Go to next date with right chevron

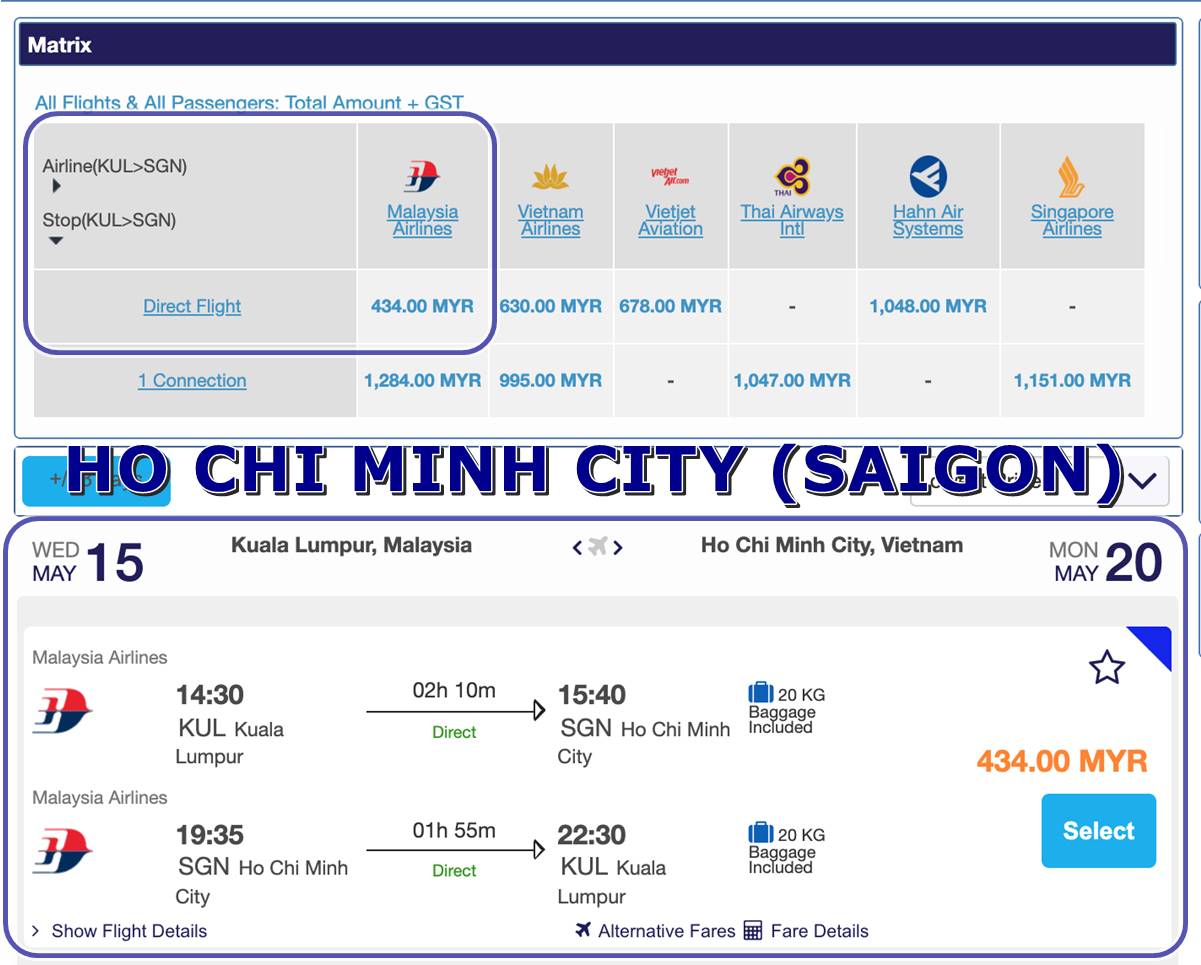[x=618, y=547]
